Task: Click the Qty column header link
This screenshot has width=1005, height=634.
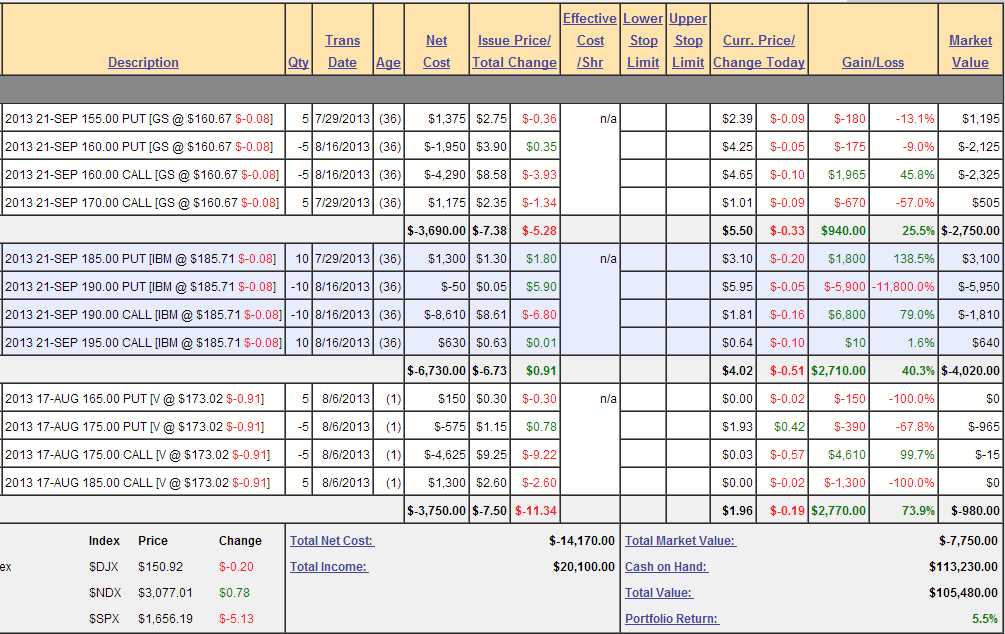Action: [x=298, y=62]
